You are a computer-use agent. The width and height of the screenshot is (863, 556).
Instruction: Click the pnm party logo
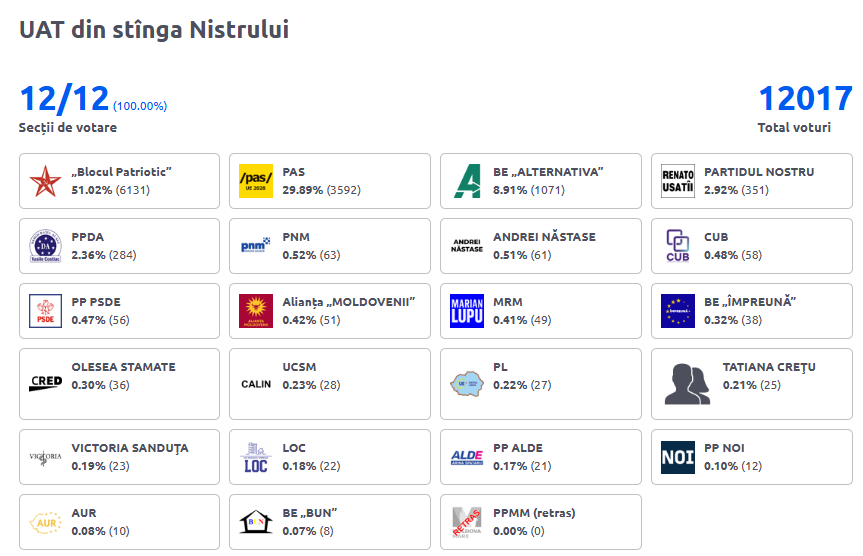(x=256, y=245)
